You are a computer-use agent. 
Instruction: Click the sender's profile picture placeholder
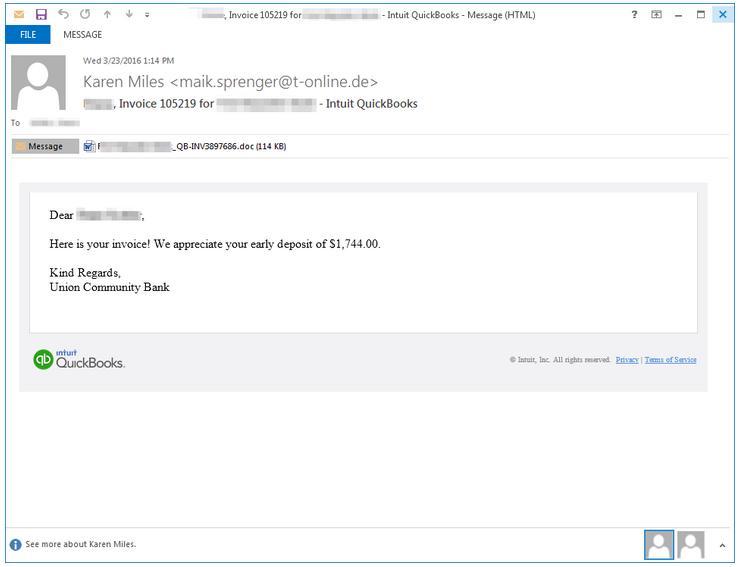coord(38,83)
